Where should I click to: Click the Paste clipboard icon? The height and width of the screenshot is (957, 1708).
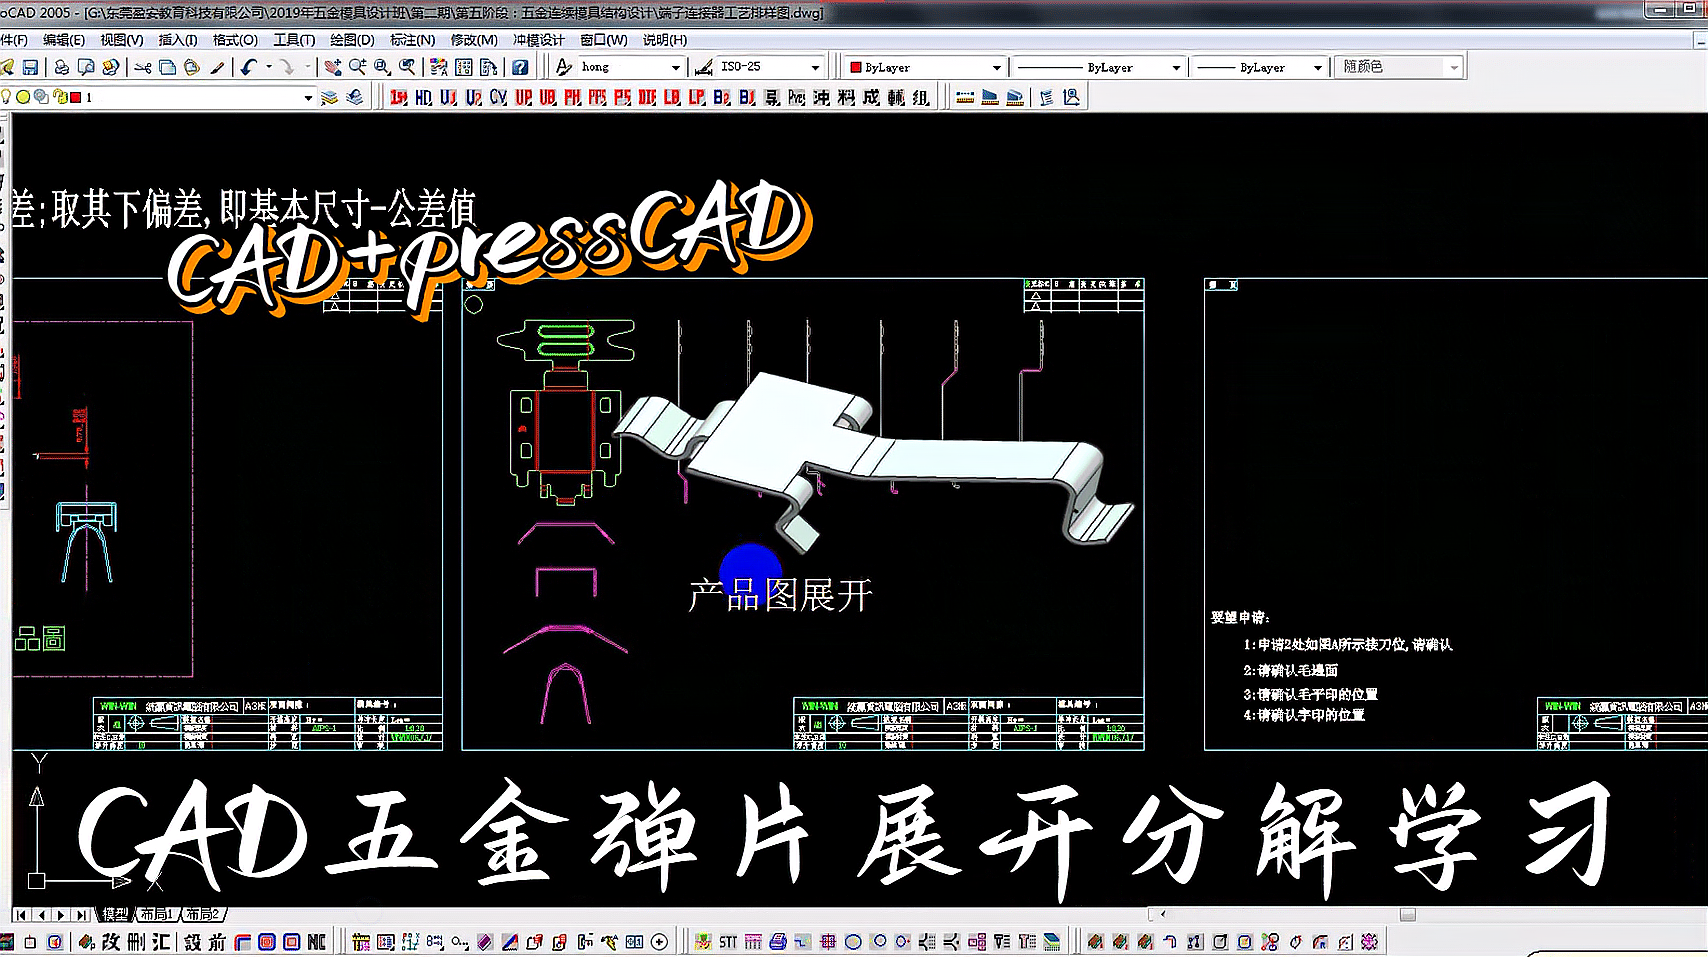coord(191,67)
